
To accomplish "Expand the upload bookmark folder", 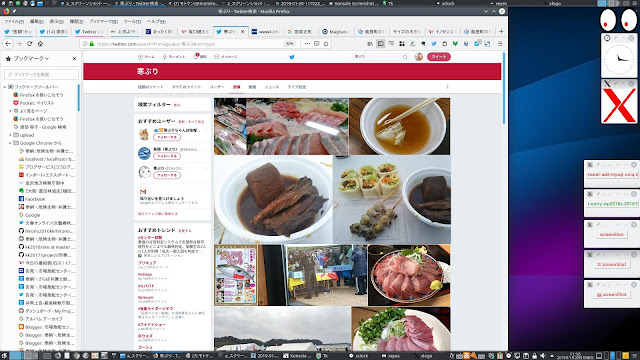I will click(10, 135).
